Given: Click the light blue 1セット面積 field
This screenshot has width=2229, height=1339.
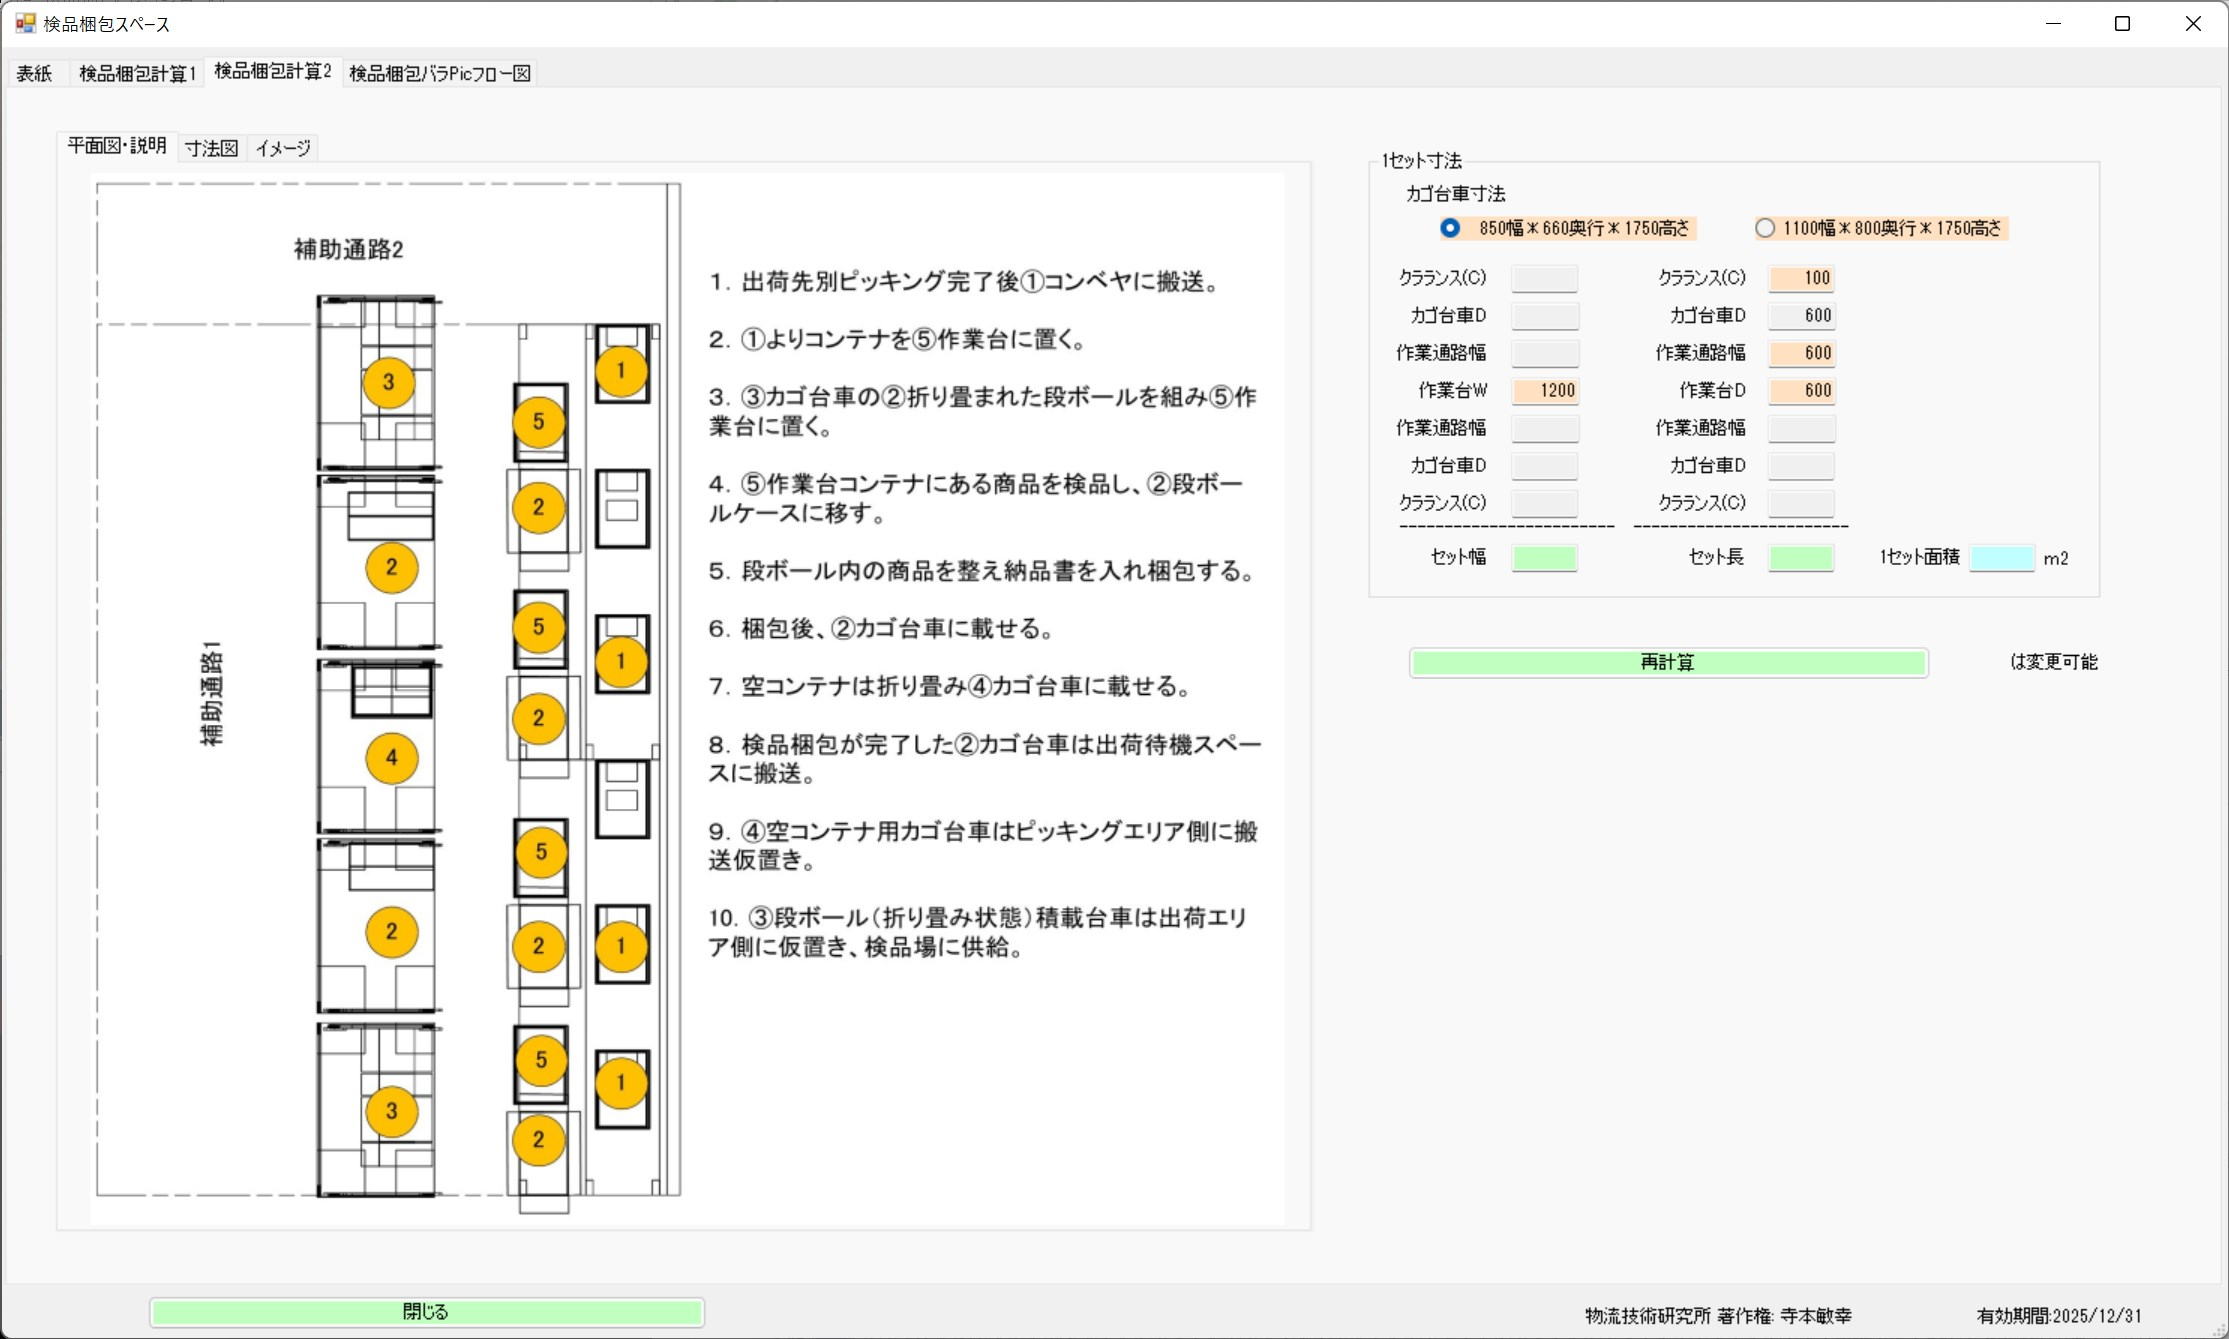Looking at the screenshot, I should 2001,558.
